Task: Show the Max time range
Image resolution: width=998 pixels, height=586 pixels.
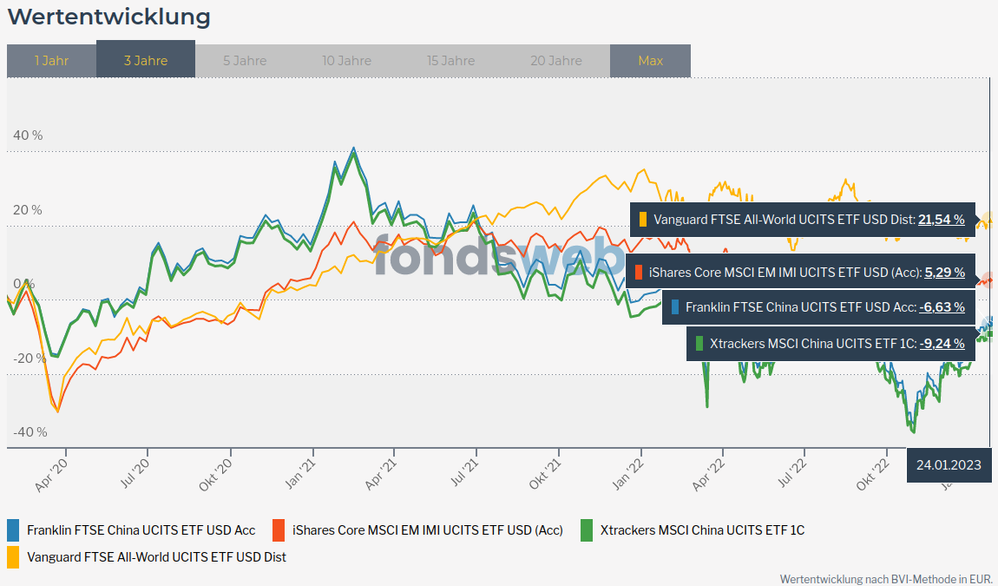Action: coord(650,61)
